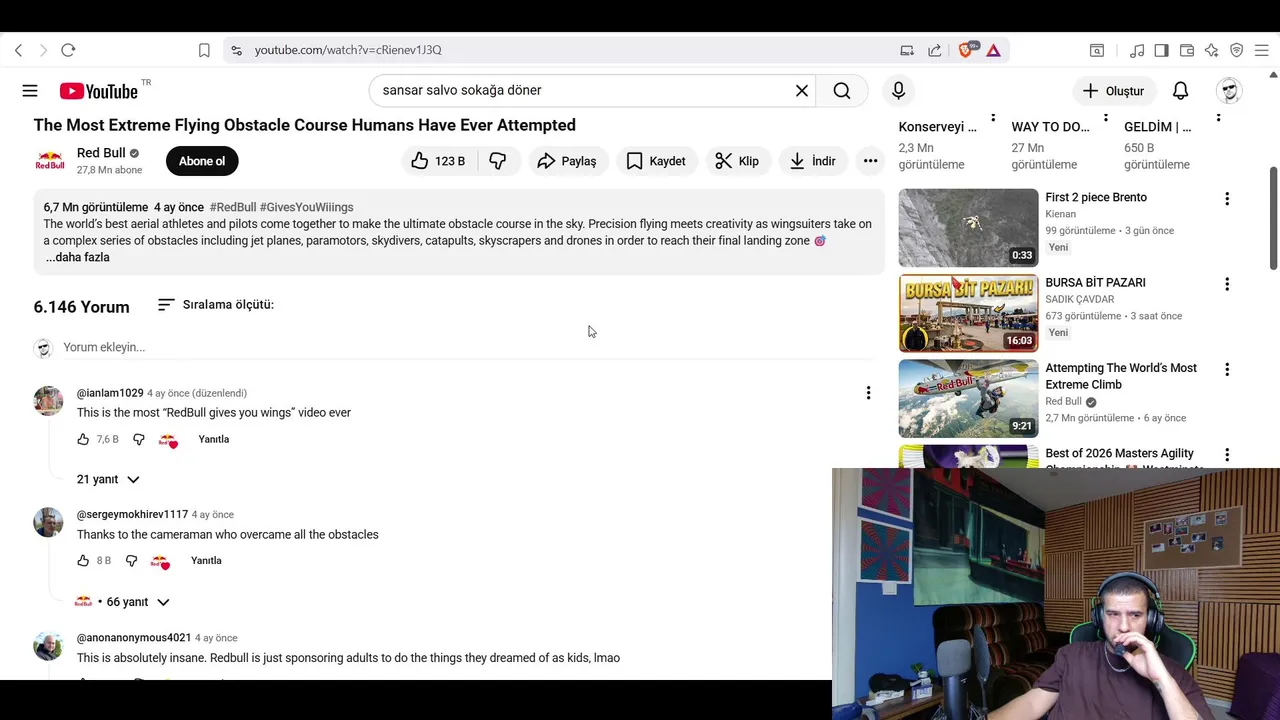Dislike the comment by @sergeymokhirev1117
Screen dimensions: 1280x720
pyautogui.click(x=131, y=561)
